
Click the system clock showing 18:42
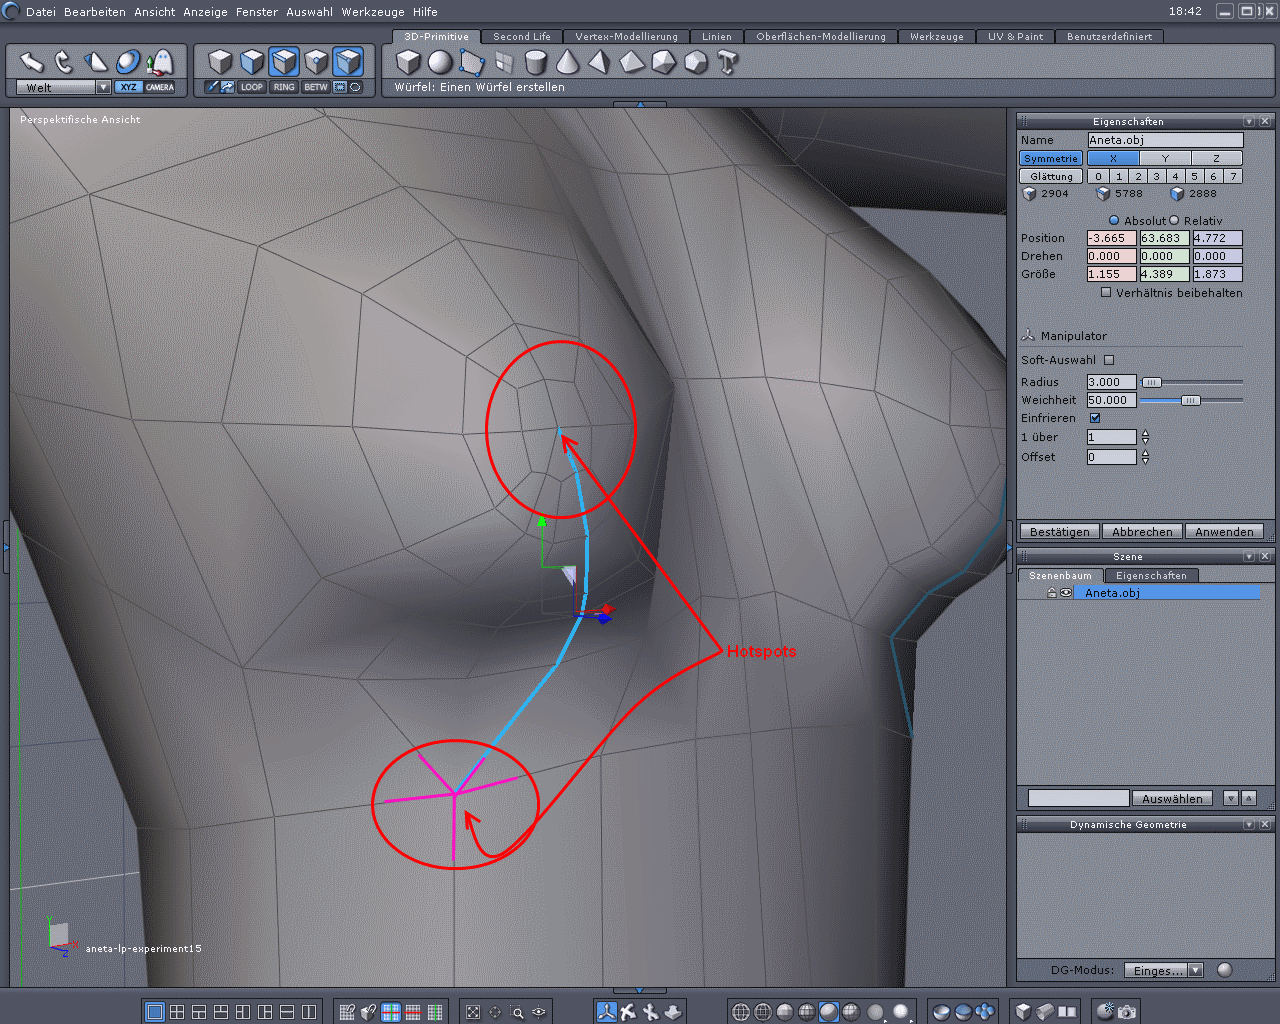(1185, 11)
